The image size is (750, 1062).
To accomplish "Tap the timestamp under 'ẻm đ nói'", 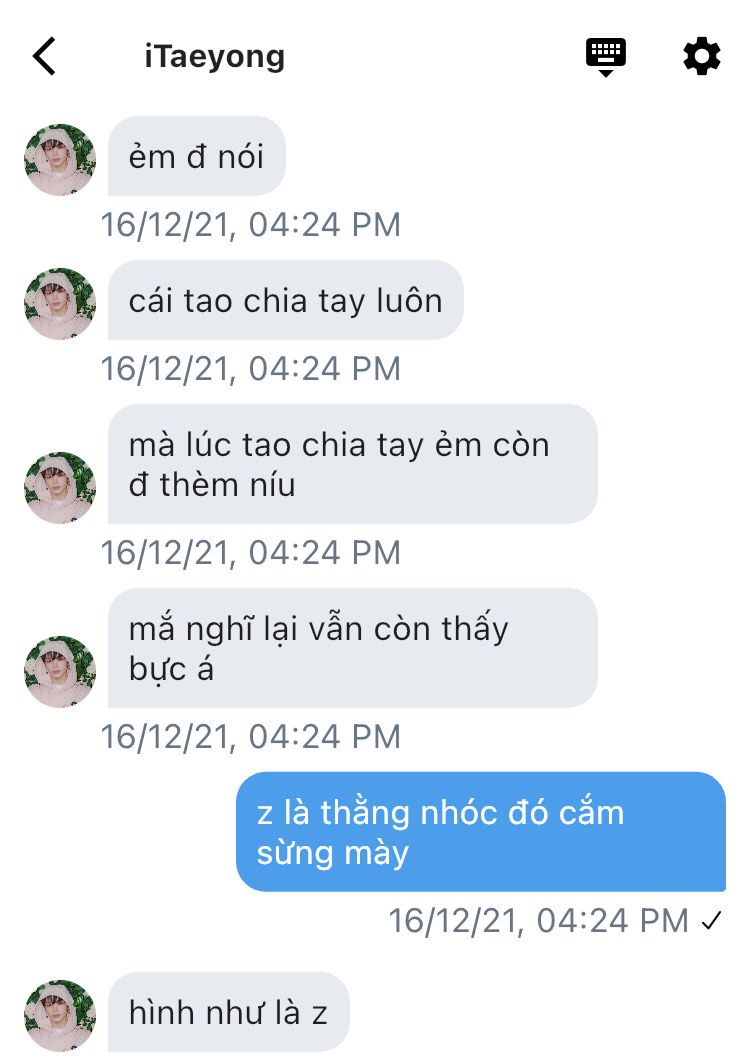I will 251,225.
